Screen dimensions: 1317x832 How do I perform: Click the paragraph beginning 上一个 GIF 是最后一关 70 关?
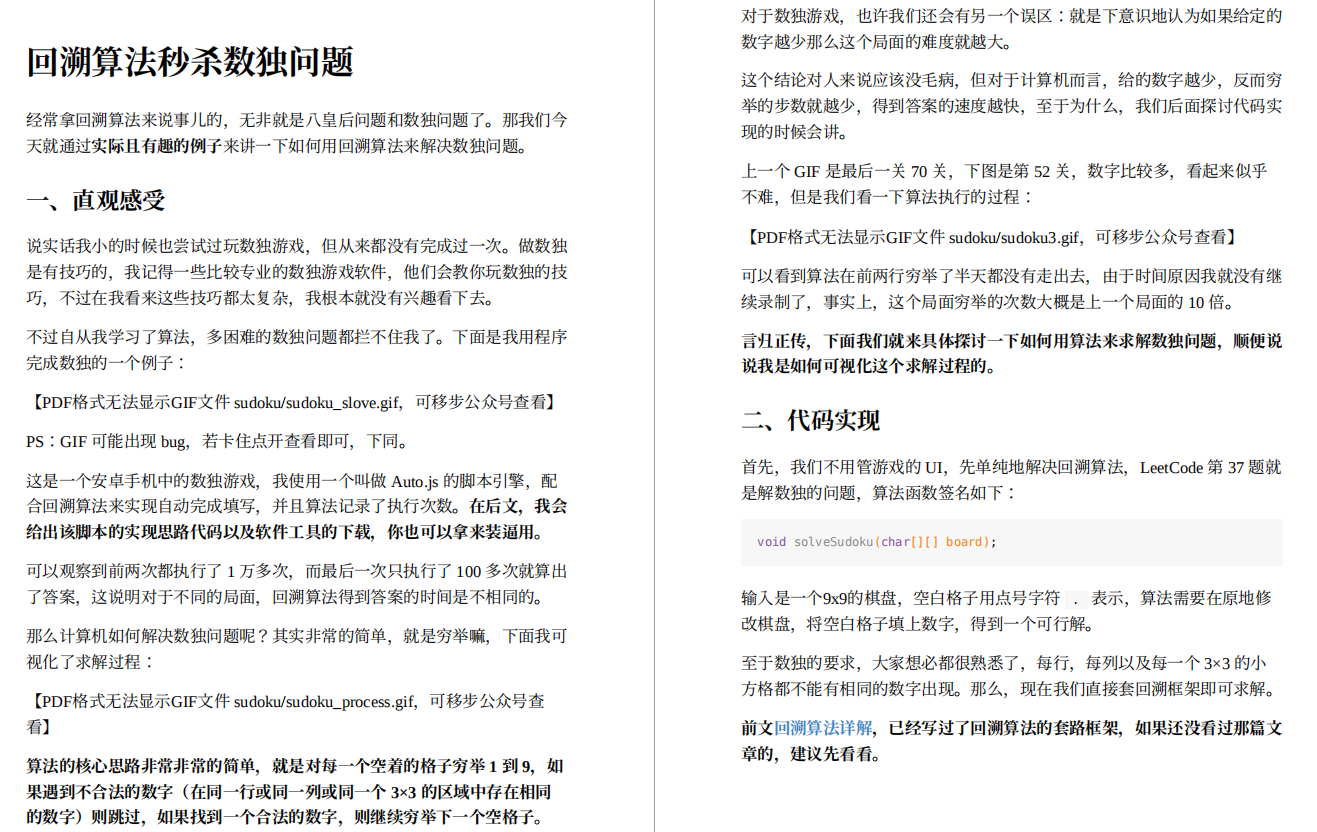click(1004, 184)
